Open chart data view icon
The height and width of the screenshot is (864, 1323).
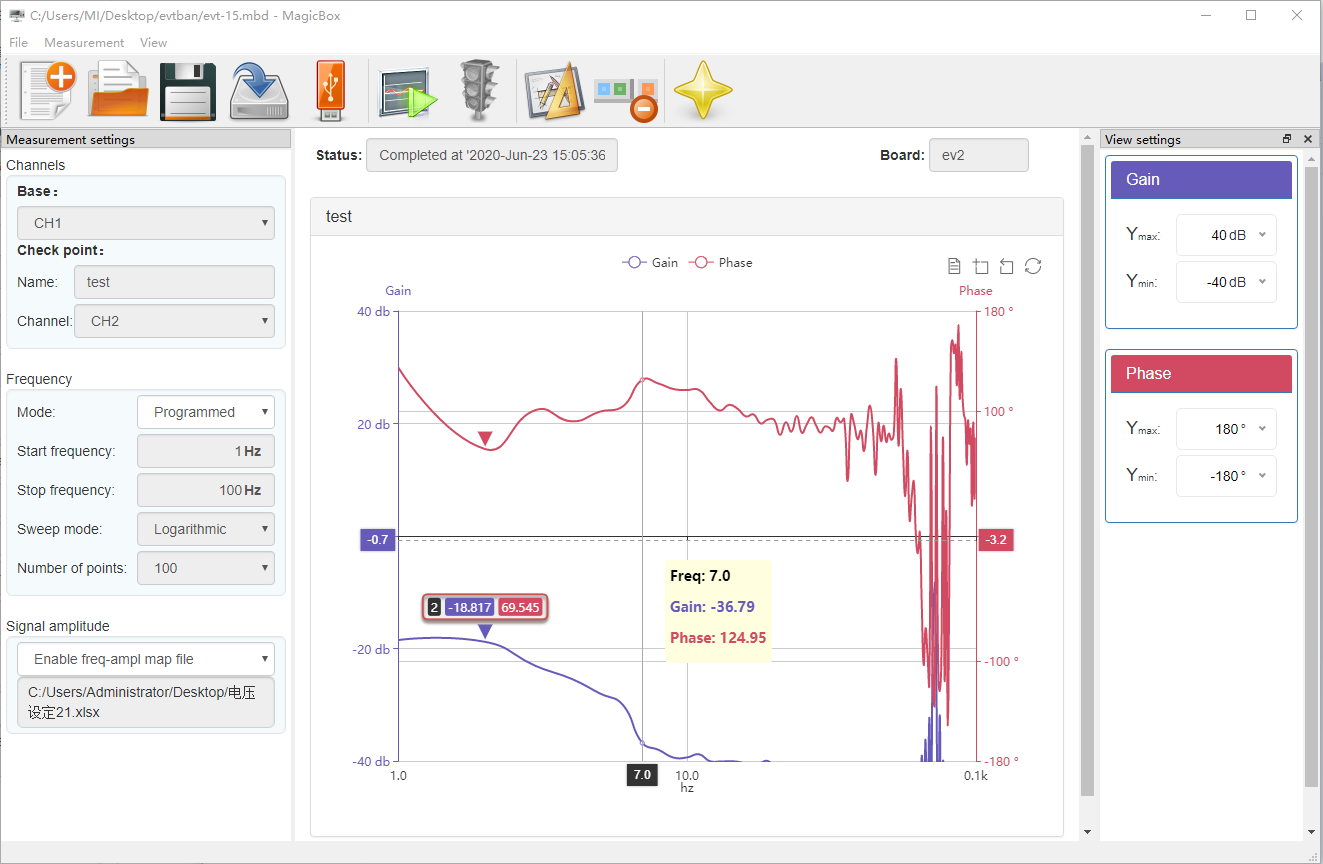[x=954, y=266]
